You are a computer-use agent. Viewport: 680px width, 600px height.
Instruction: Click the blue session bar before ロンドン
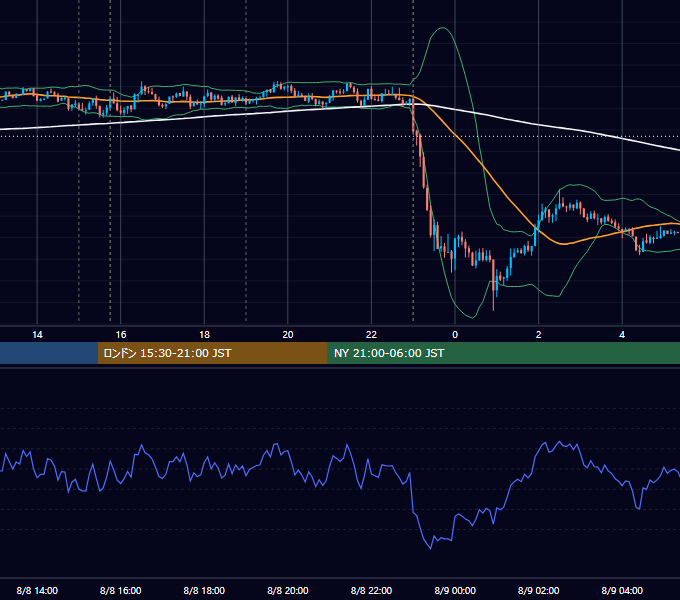[49, 353]
